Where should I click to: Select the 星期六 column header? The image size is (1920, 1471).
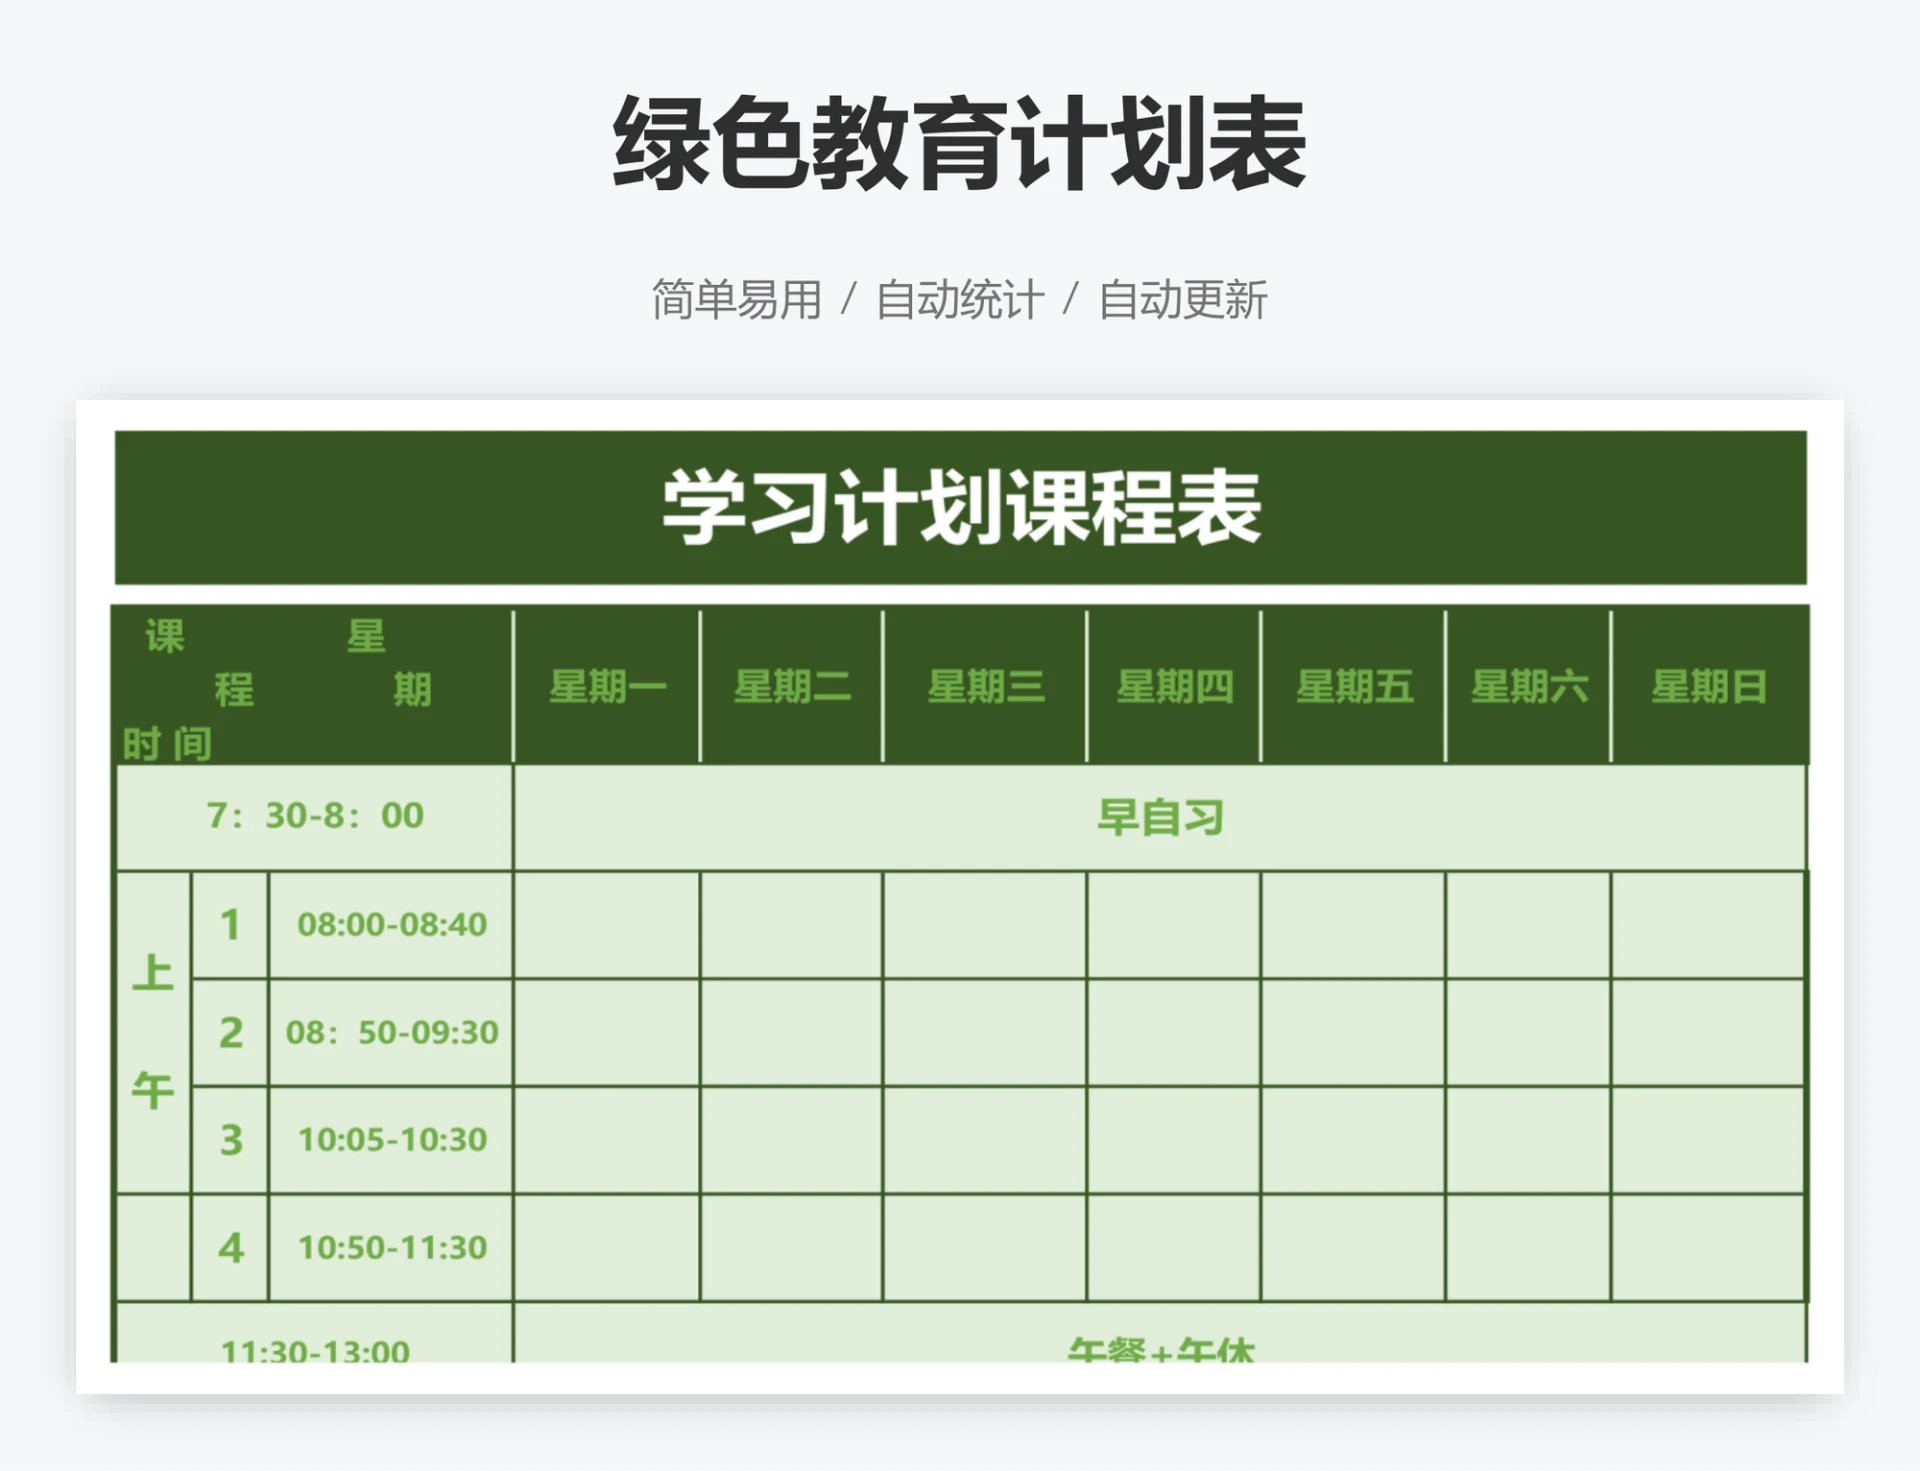[1532, 685]
